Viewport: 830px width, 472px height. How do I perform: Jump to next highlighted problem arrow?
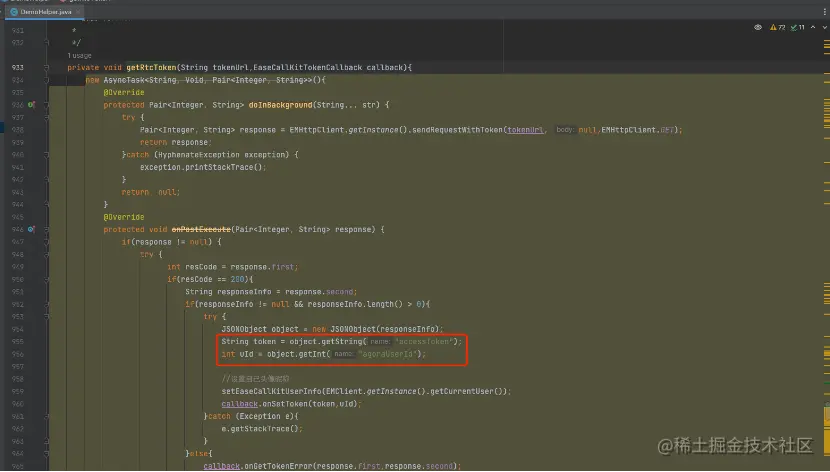click(x=825, y=28)
